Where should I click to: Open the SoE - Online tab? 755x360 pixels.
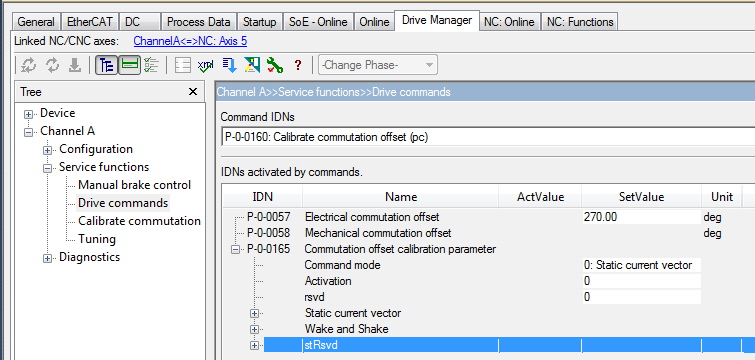(x=318, y=22)
